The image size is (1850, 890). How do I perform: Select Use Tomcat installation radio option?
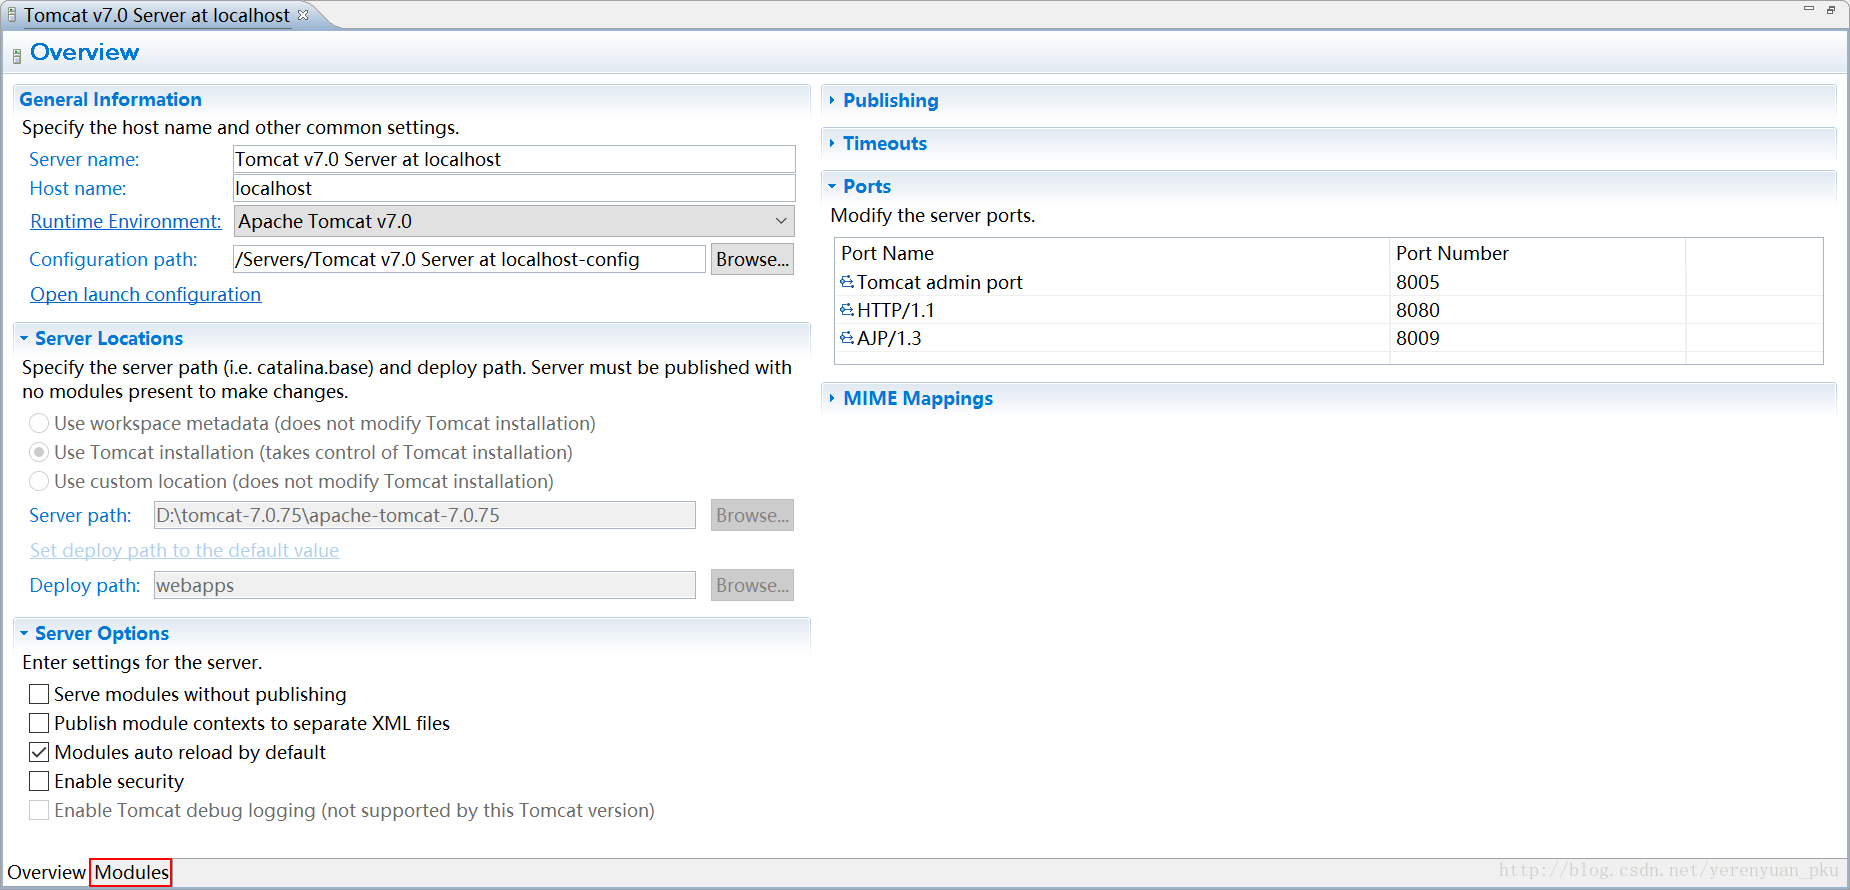[x=39, y=452]
